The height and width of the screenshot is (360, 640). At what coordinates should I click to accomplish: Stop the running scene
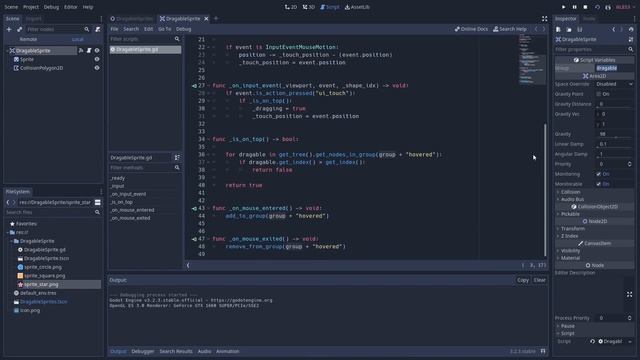point(585,7)
